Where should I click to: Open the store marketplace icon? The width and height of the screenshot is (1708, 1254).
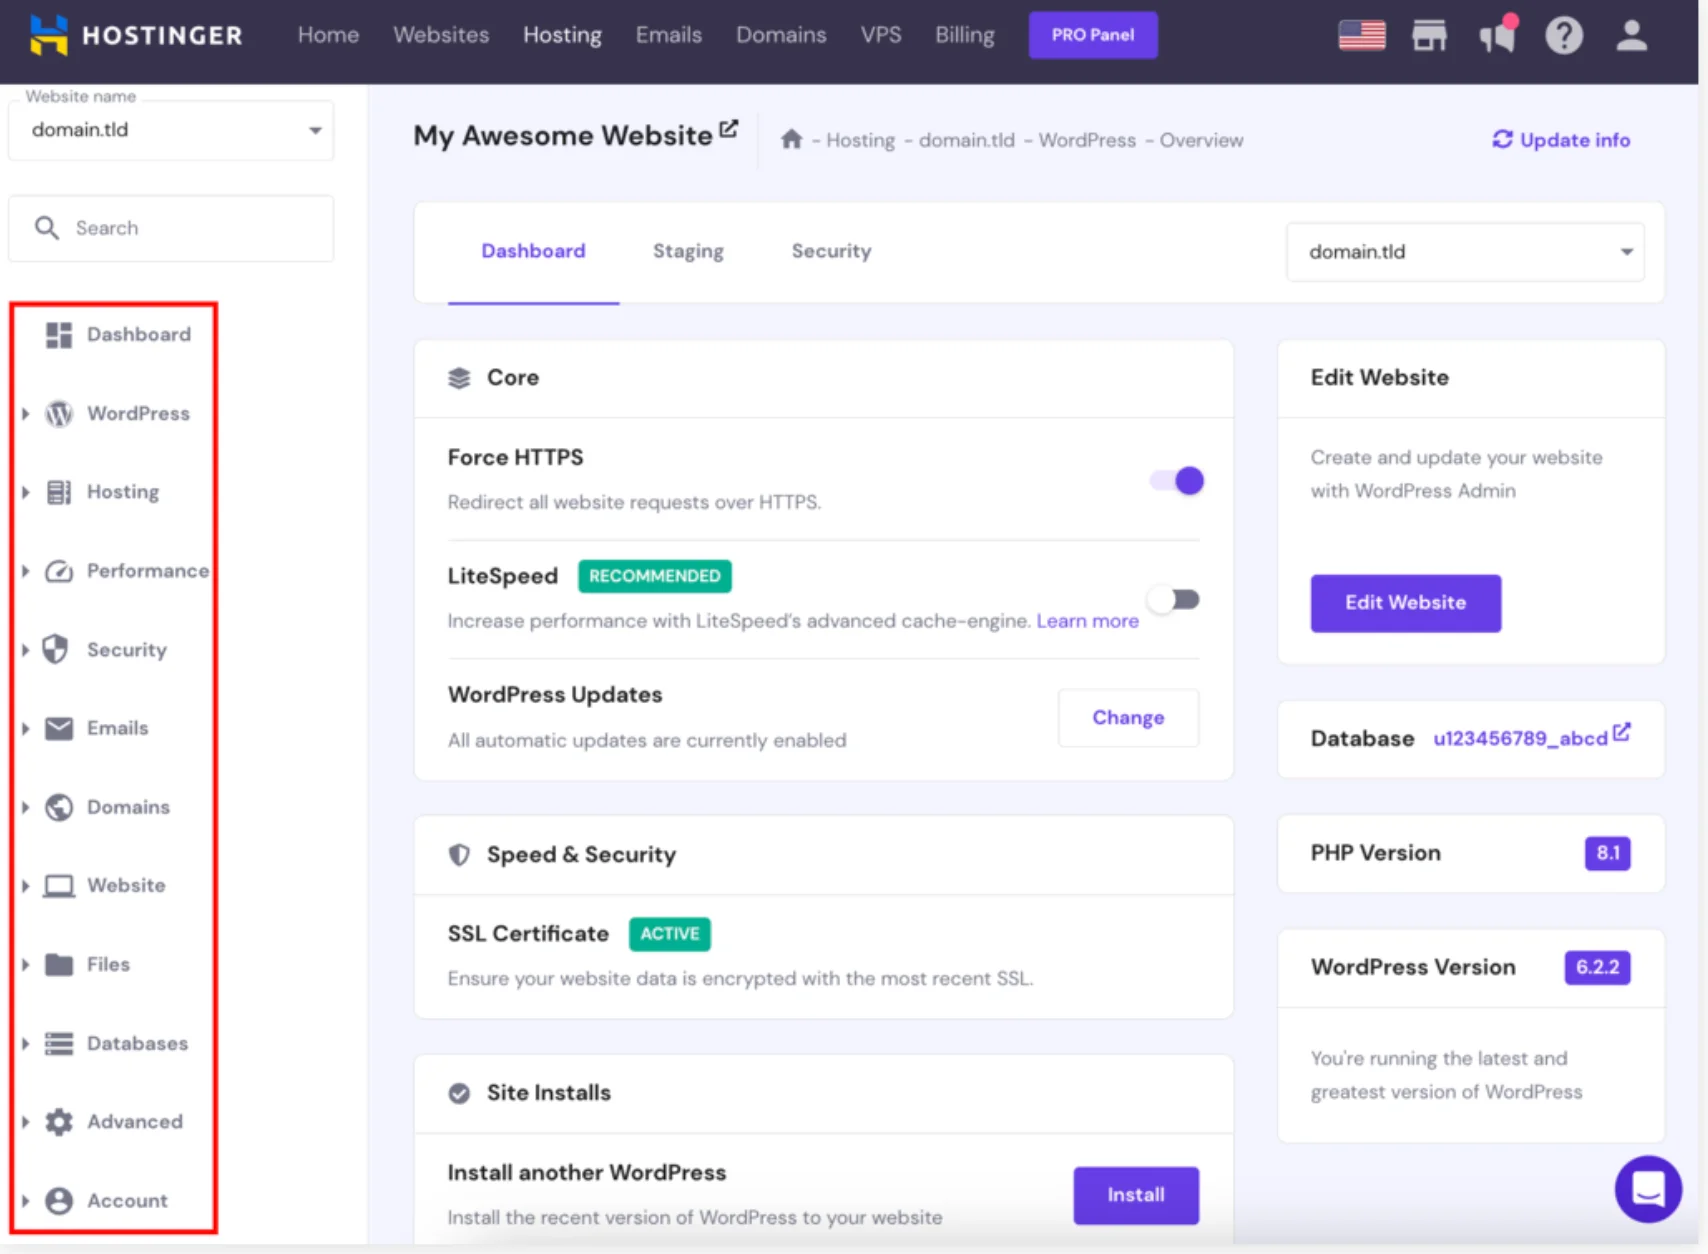point(1429,35)
